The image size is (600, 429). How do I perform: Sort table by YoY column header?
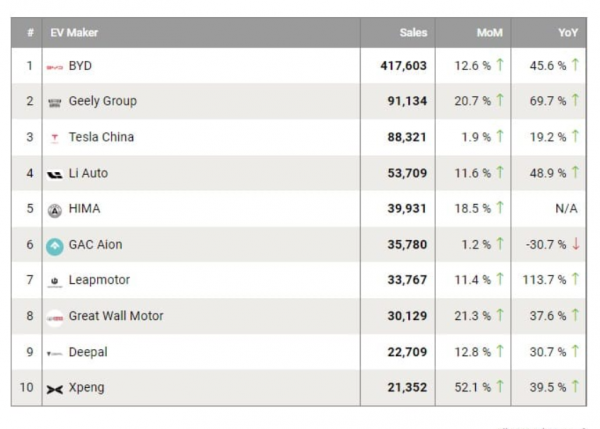coord(567,32)
